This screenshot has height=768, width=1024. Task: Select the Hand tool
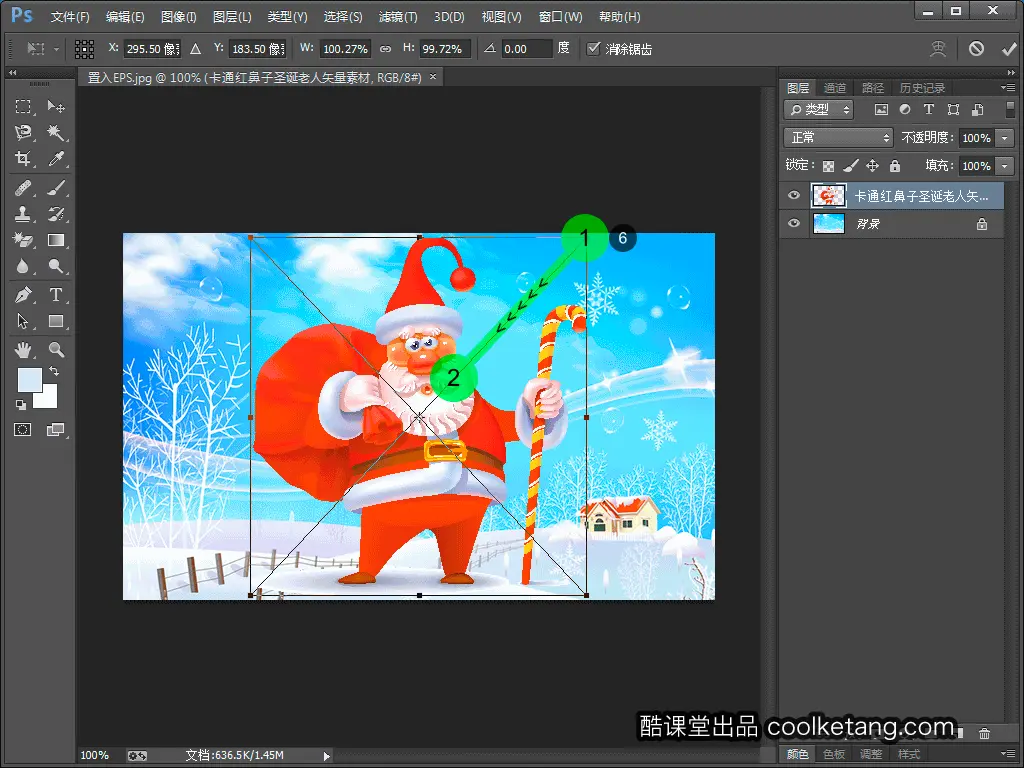point(23,350)
